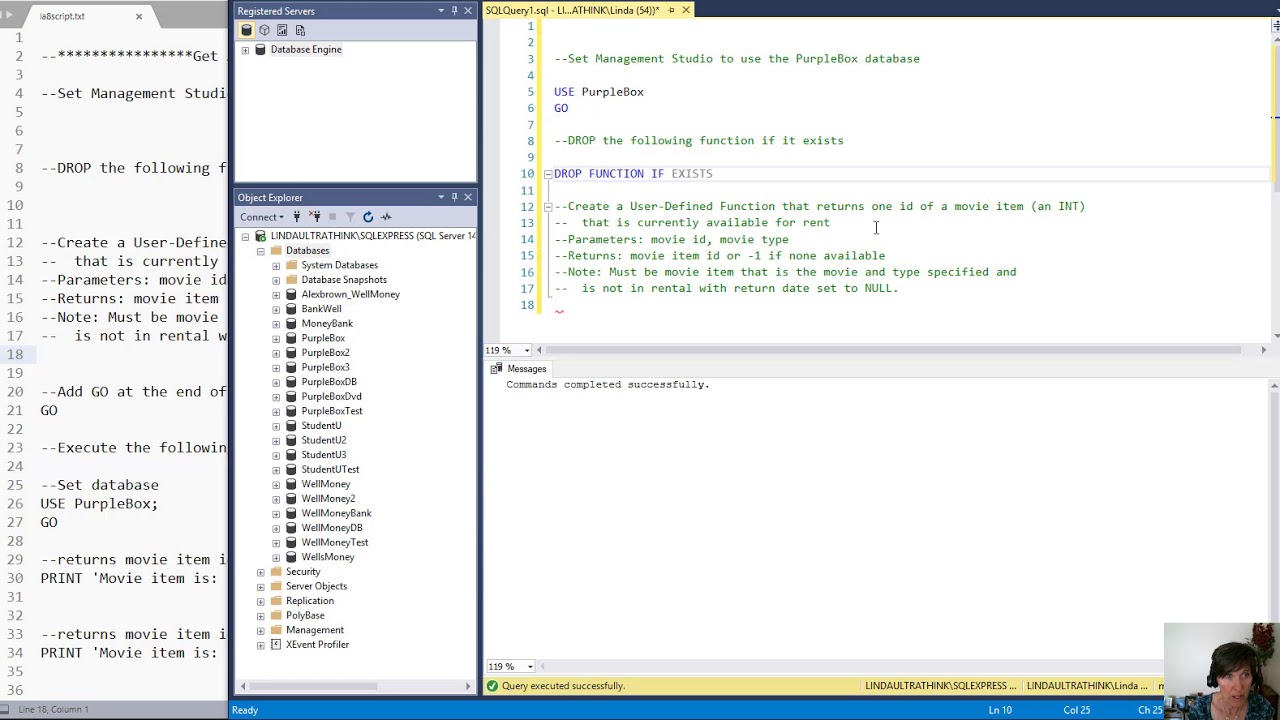Select Database Engine icon in Registered Servers toolbar
Screen dimensions: 1280x720
pos(247,30)
